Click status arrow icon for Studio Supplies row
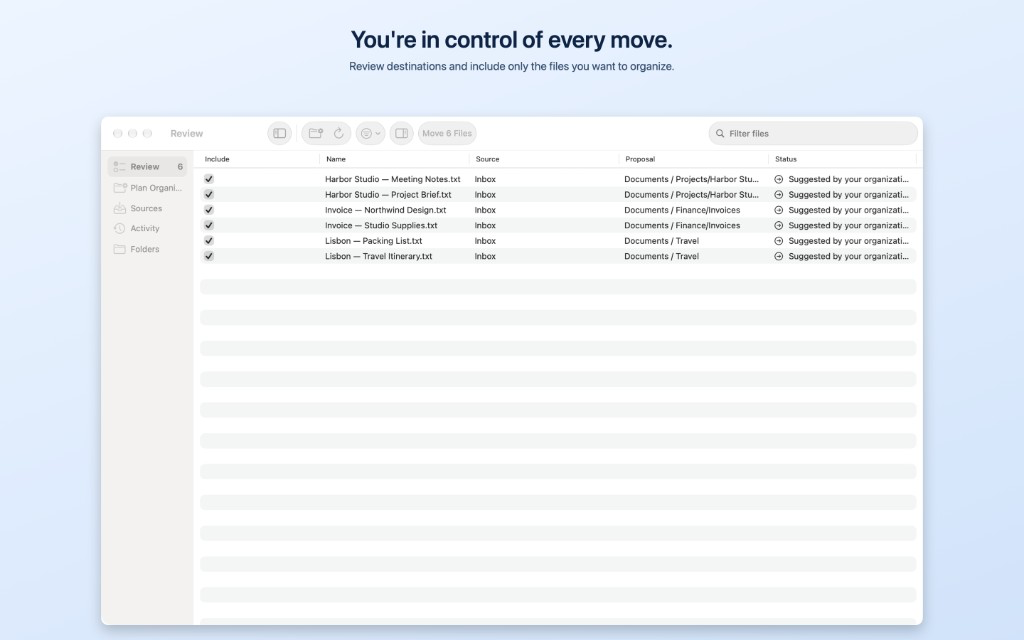 (x=778, y=225)
